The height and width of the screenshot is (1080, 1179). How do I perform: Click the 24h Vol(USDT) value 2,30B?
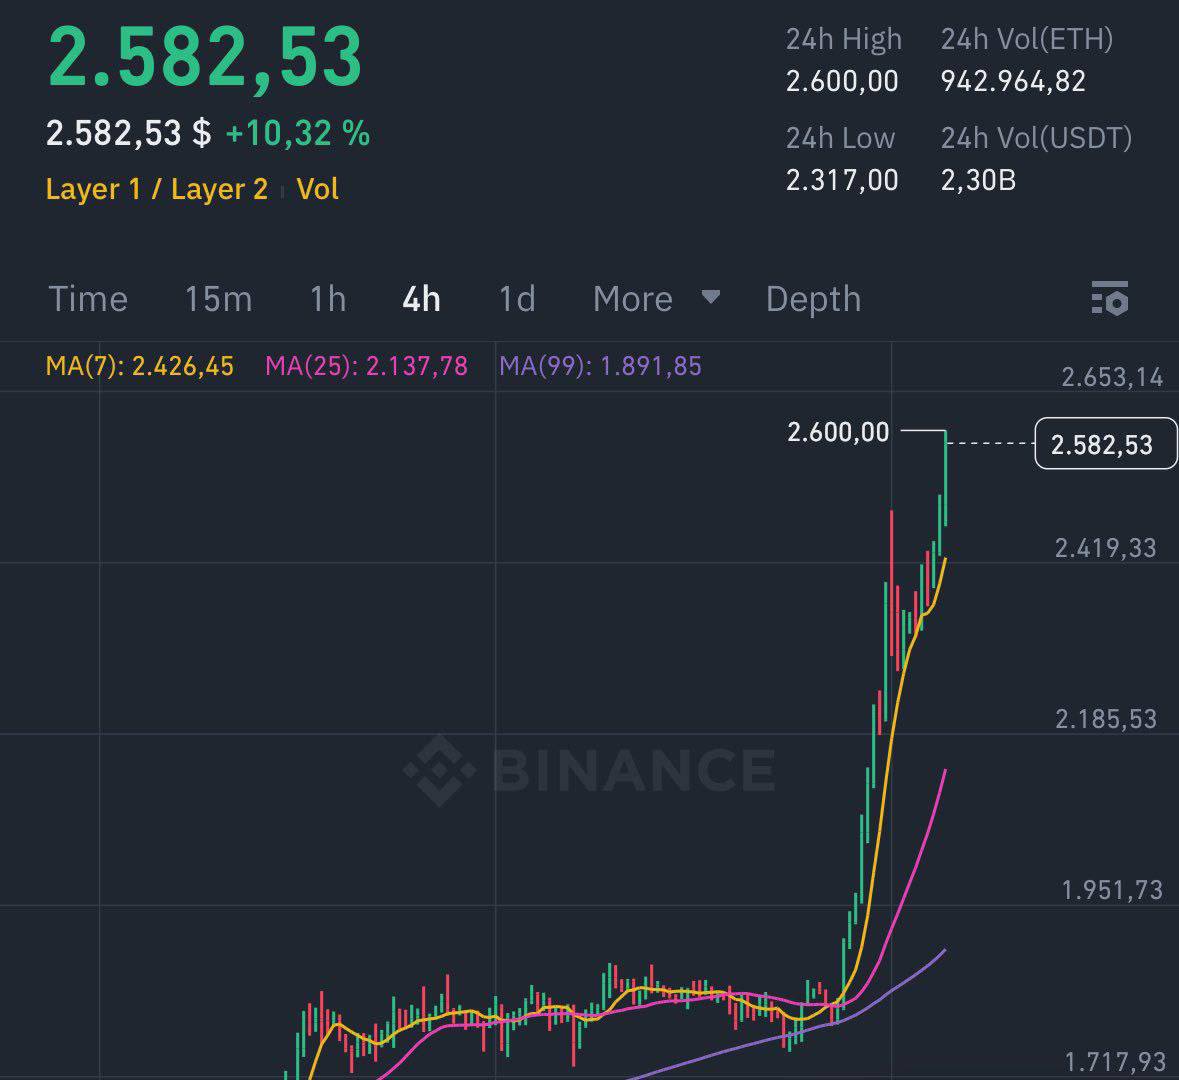pos(978,180)
